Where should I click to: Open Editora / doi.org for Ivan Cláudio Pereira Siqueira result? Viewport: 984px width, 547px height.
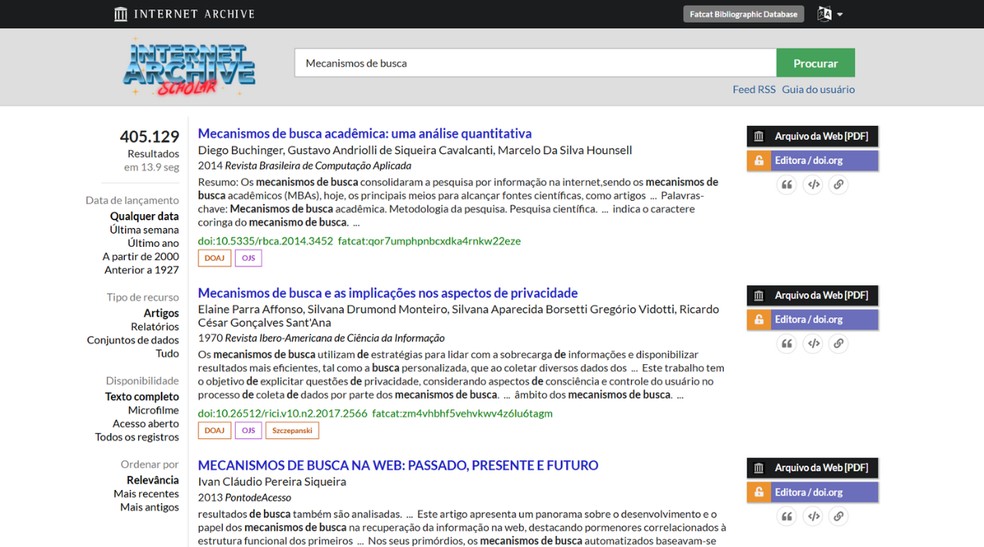click(812, 492)
